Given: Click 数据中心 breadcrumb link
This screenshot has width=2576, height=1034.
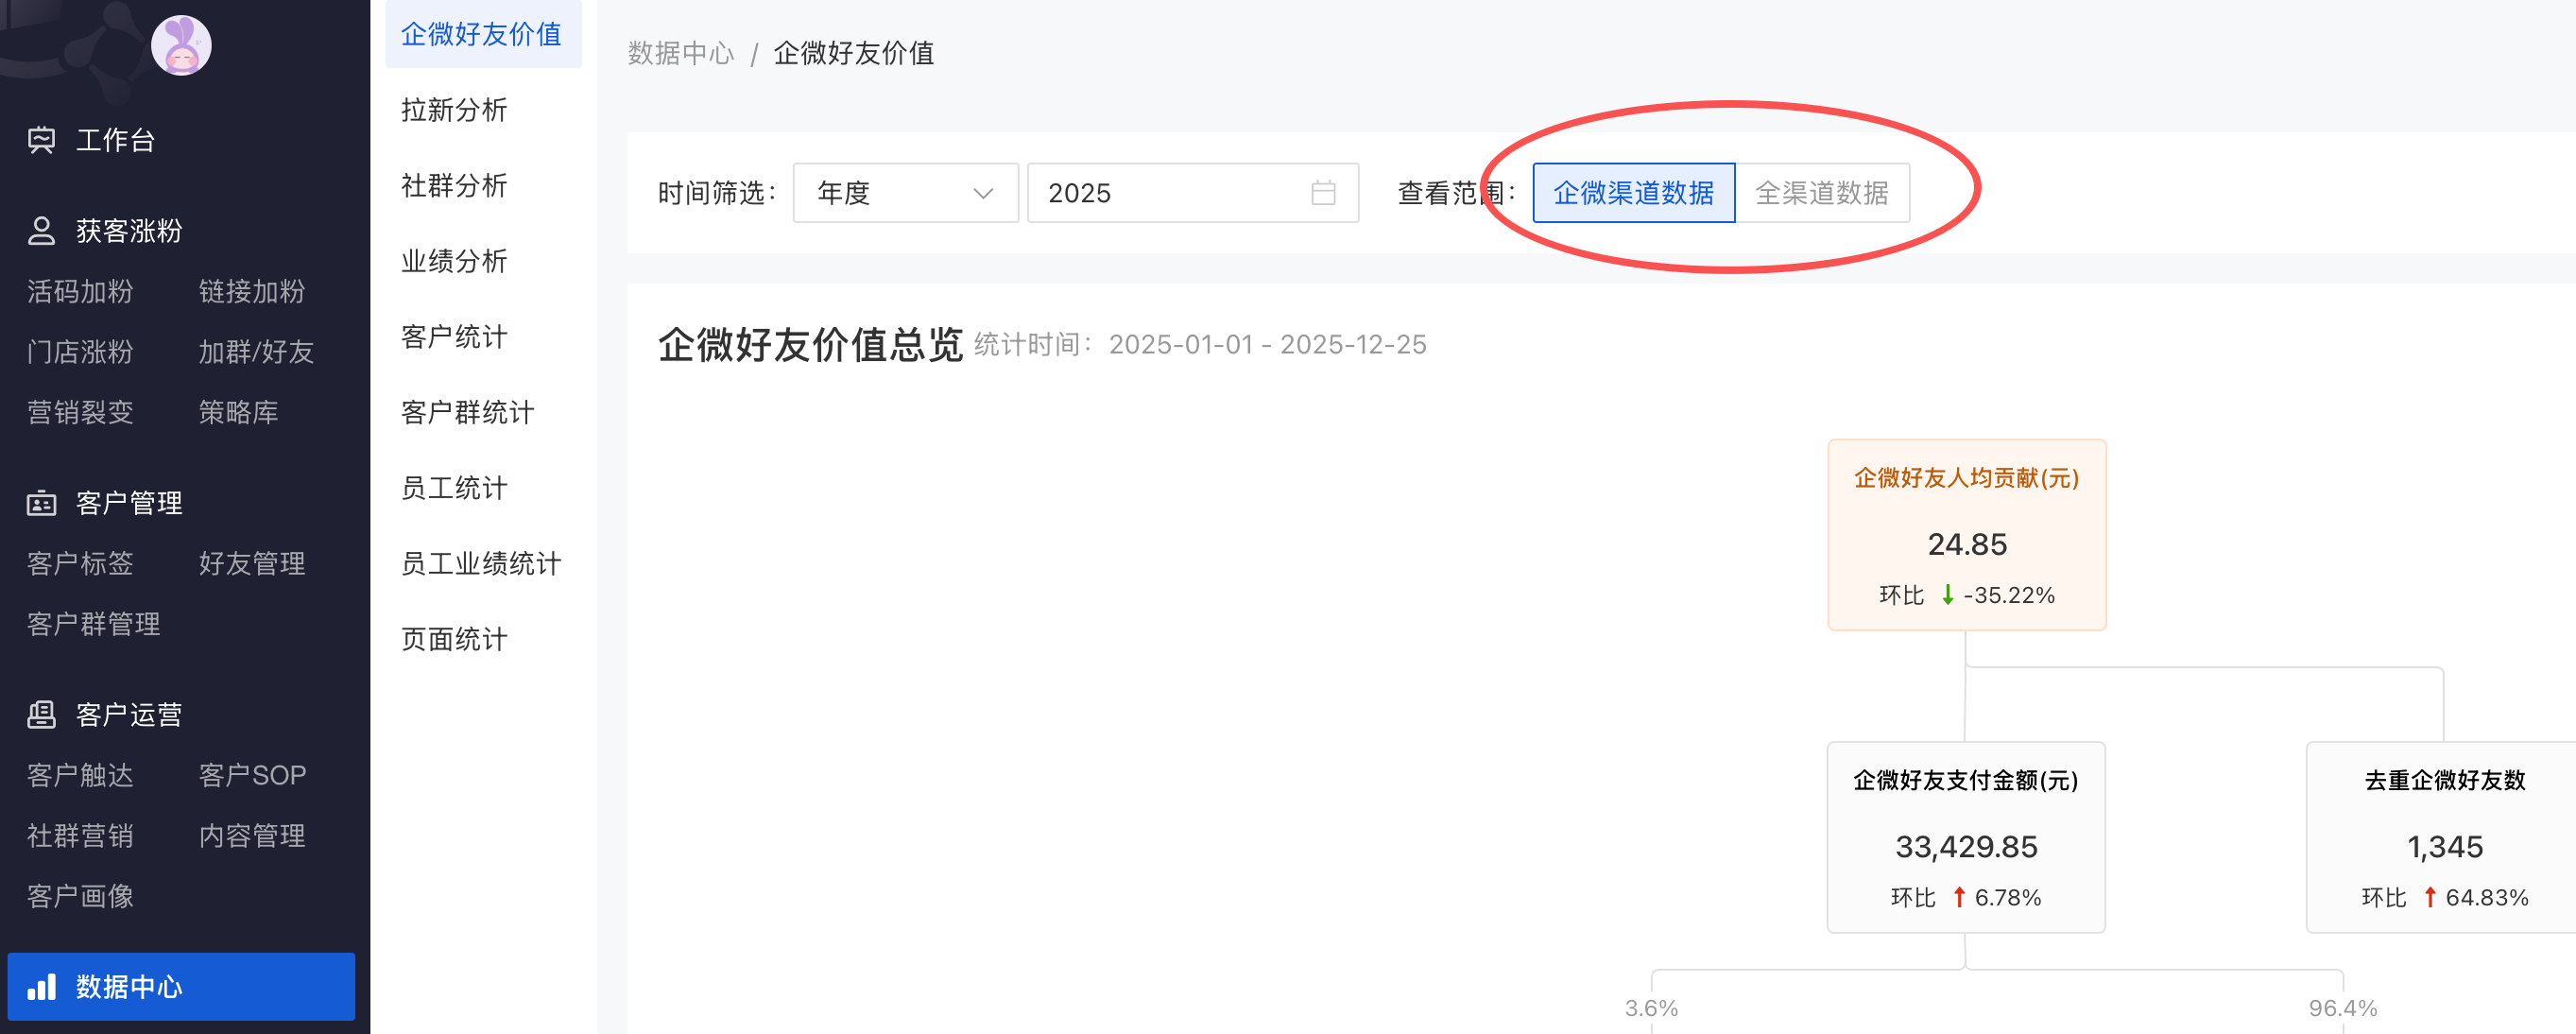Looking at the screenshot, I should click(681, 53).
